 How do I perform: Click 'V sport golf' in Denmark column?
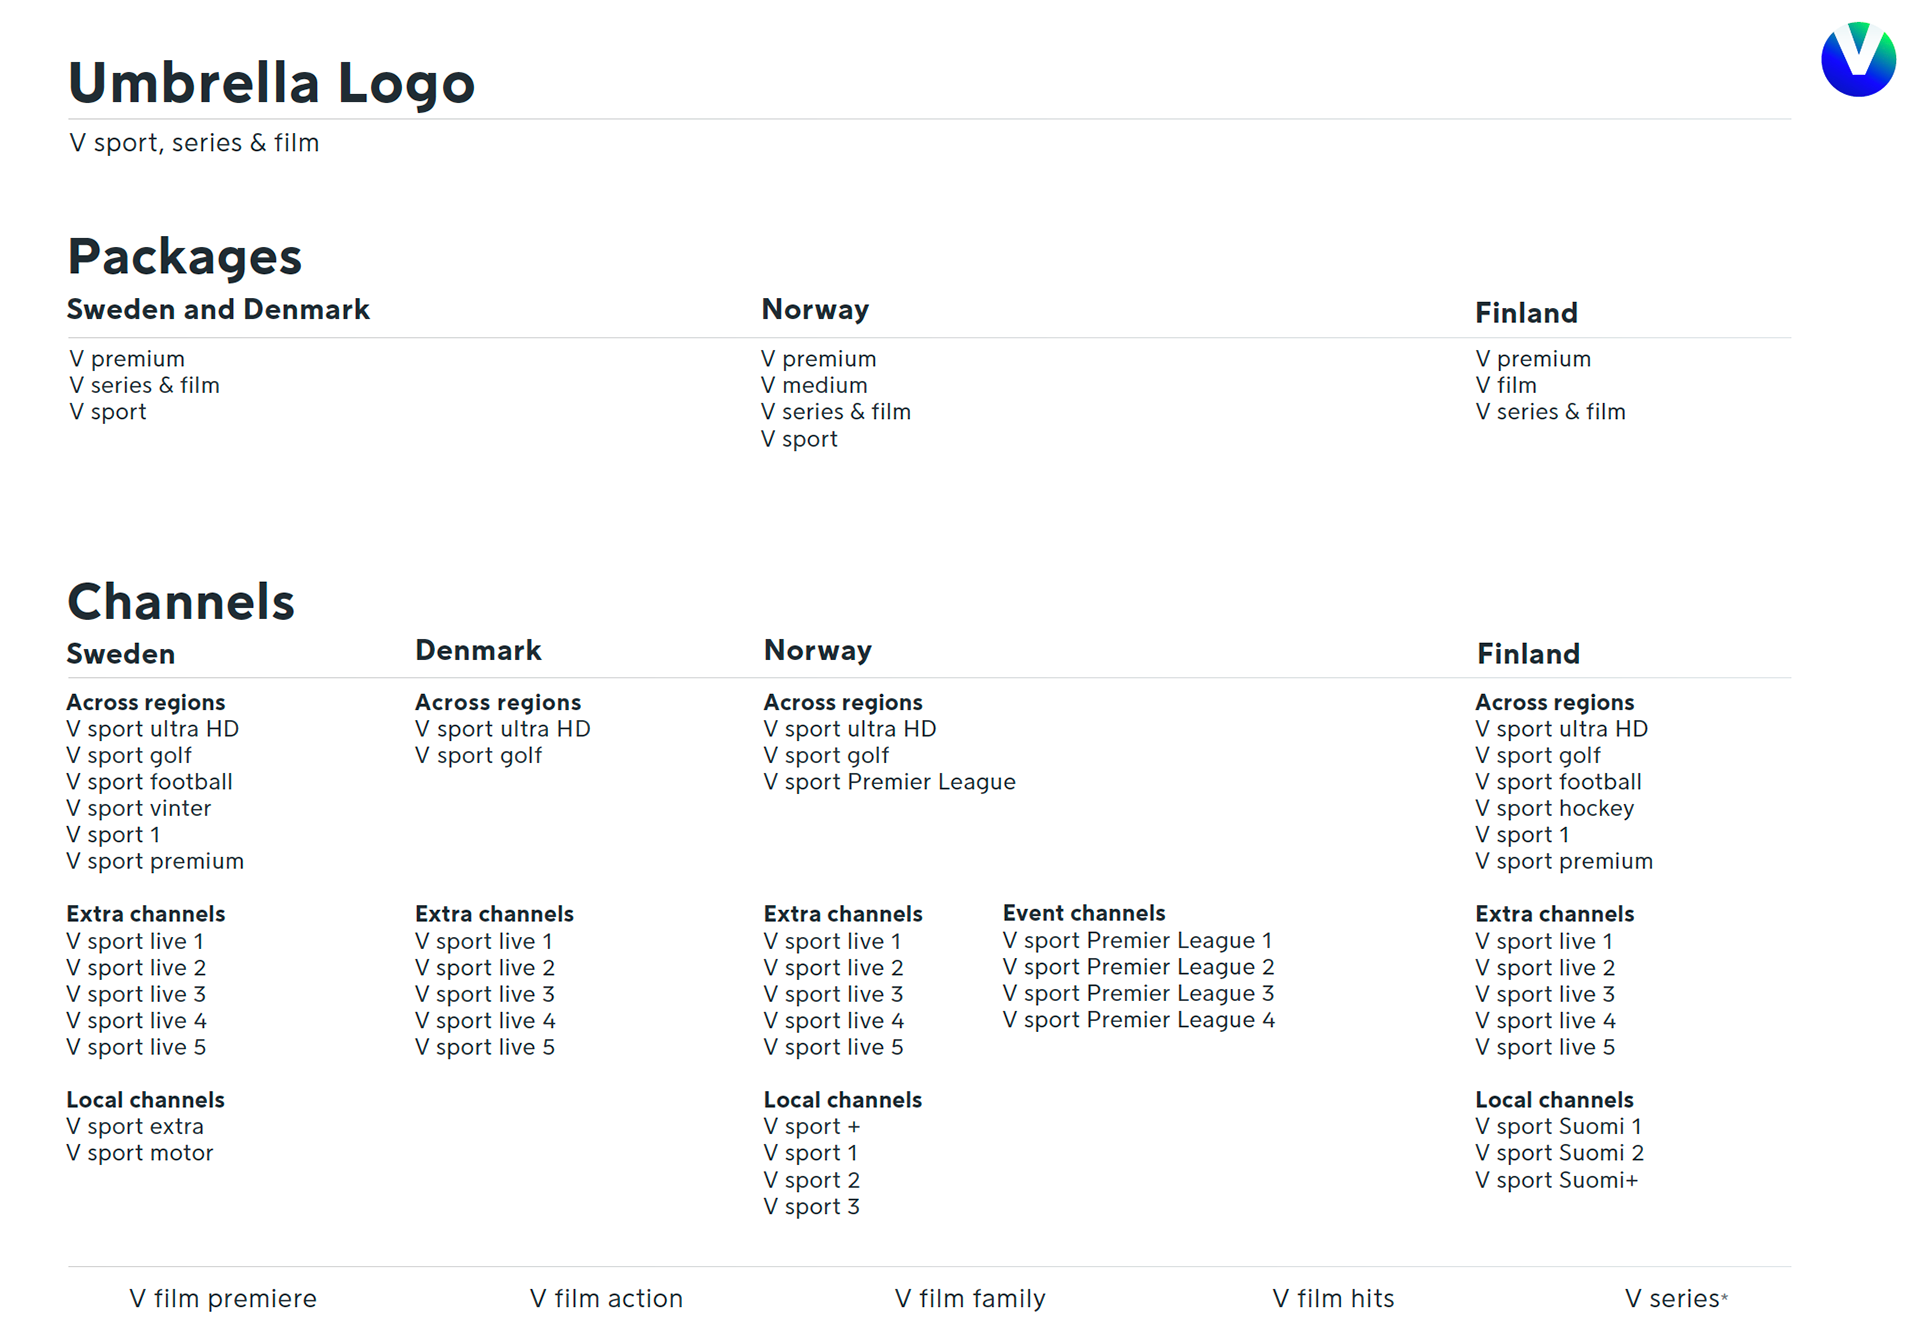coord(478,756)
